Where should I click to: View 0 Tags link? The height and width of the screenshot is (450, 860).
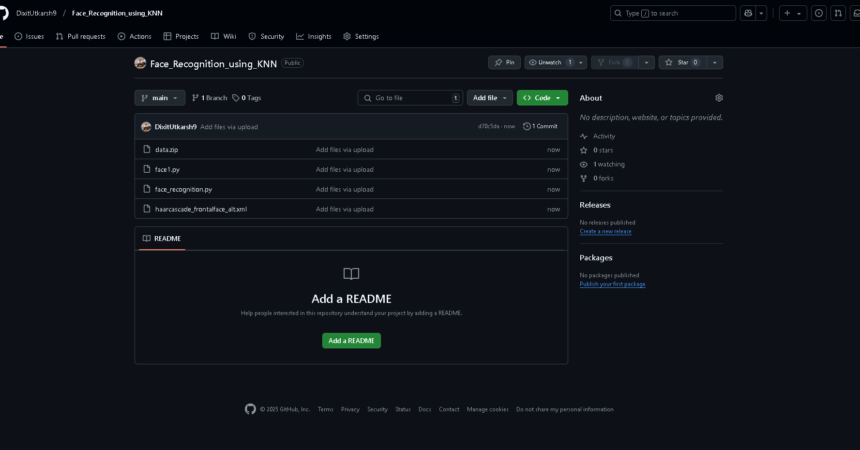(x=246, y=98)
